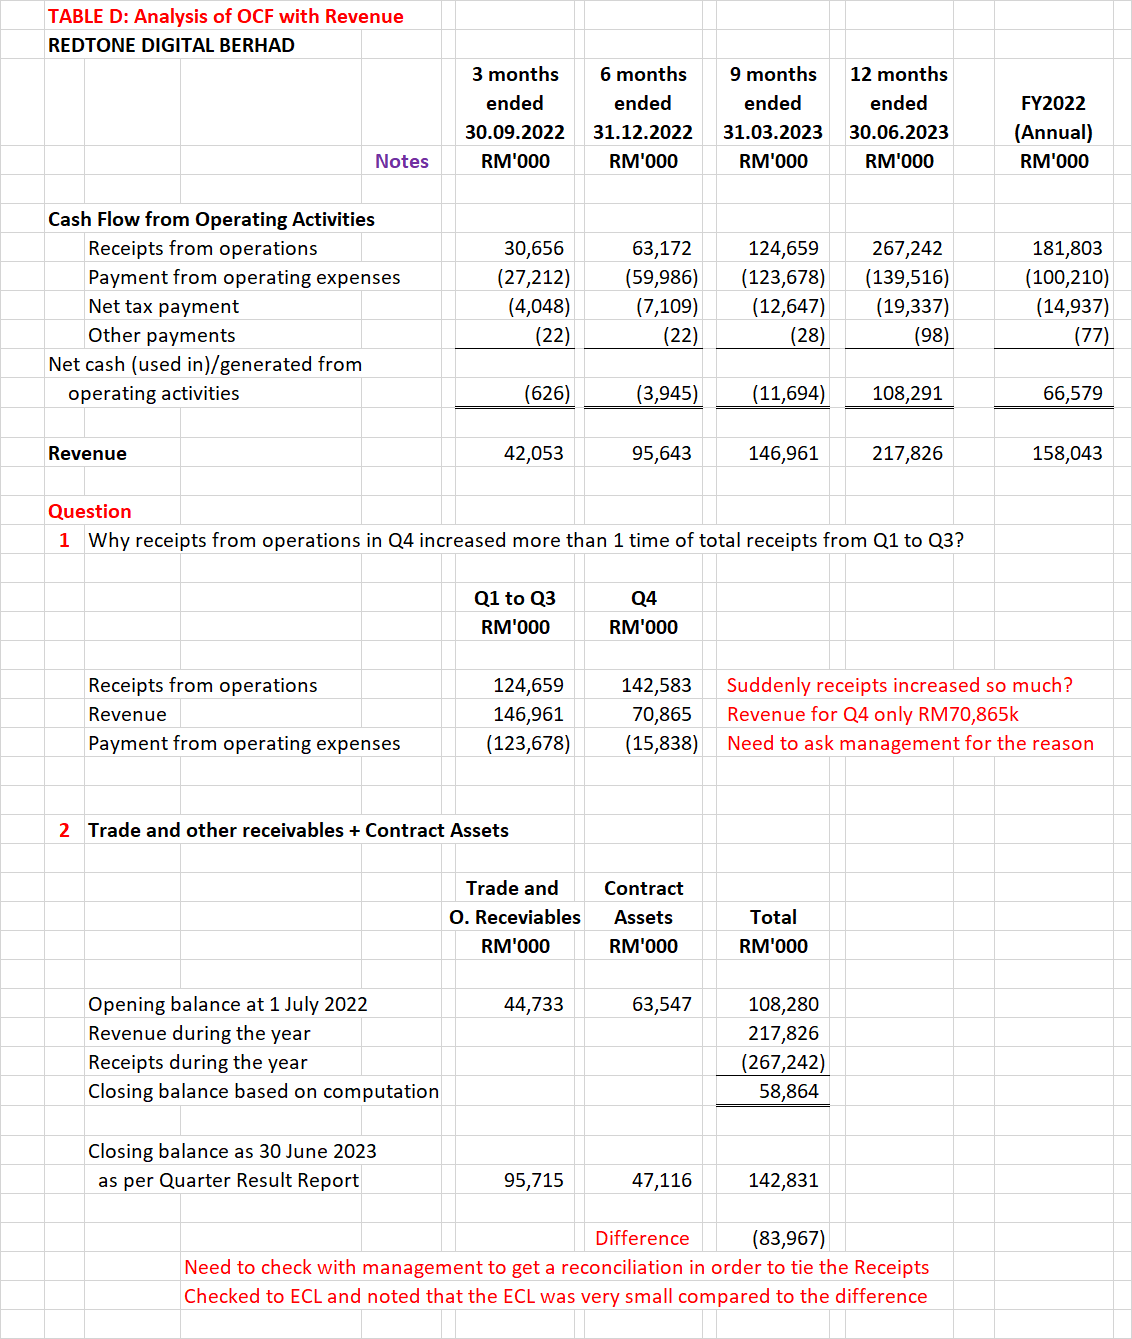
Task: Select receipts value 30,656
Action: pyautogui.click(x=534, y=248)
